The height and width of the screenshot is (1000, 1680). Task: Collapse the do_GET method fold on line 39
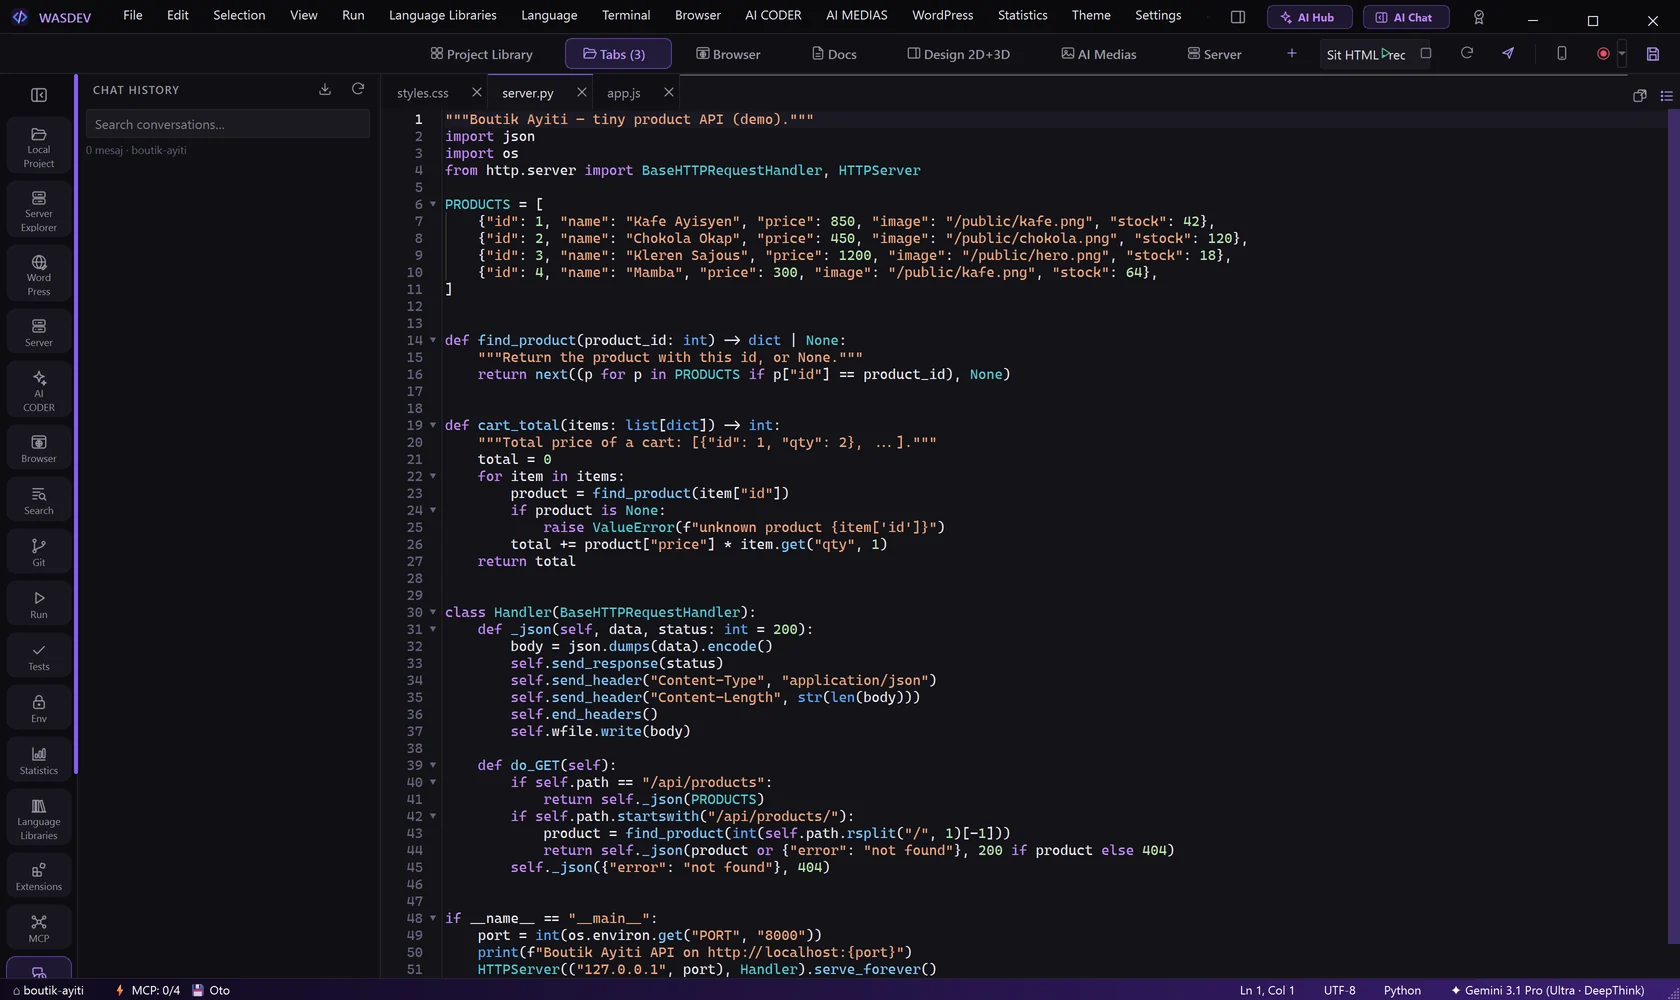pos(433,765)
